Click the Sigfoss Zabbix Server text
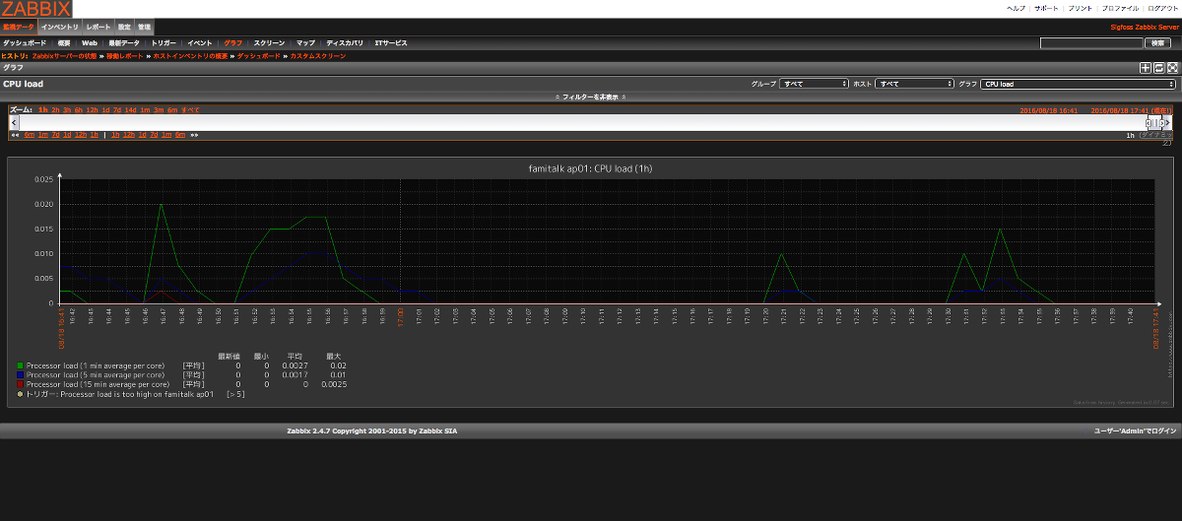Screen dimensions: 1182x521 pos(1144,27)
